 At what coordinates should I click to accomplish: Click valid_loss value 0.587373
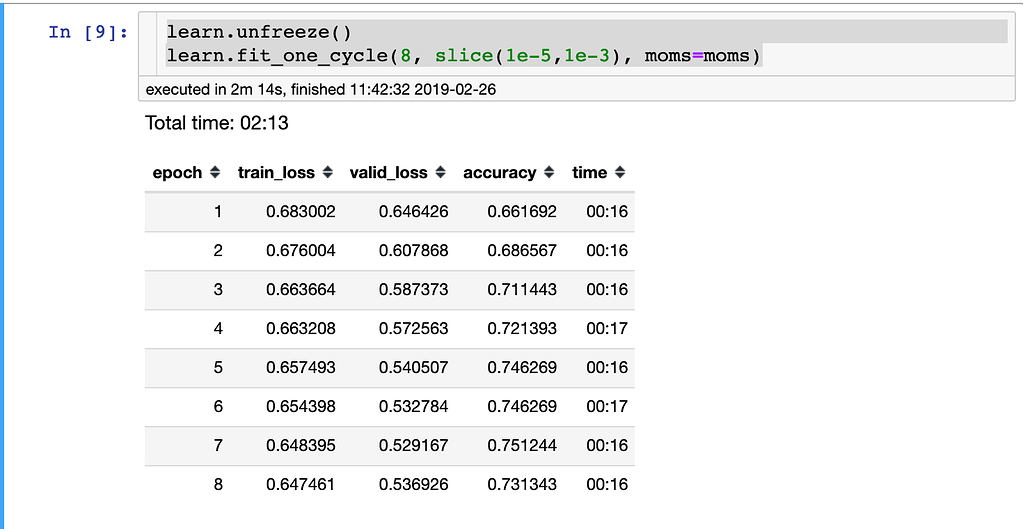click(413, 290)
